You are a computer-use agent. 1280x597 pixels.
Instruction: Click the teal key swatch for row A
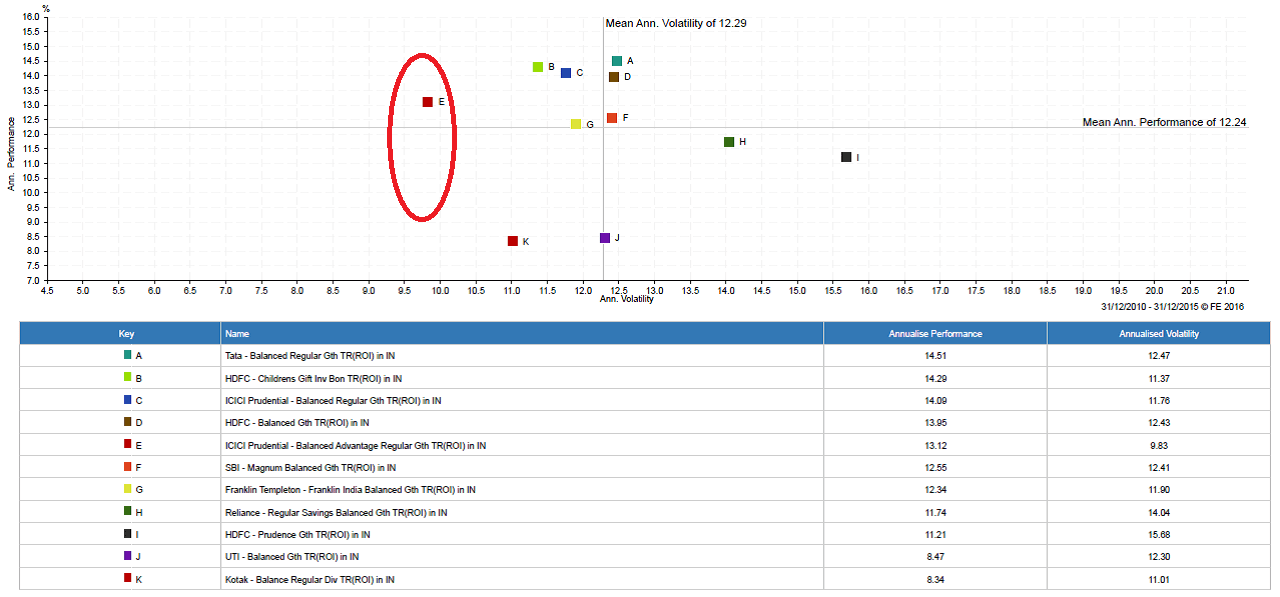pos(127,355)
